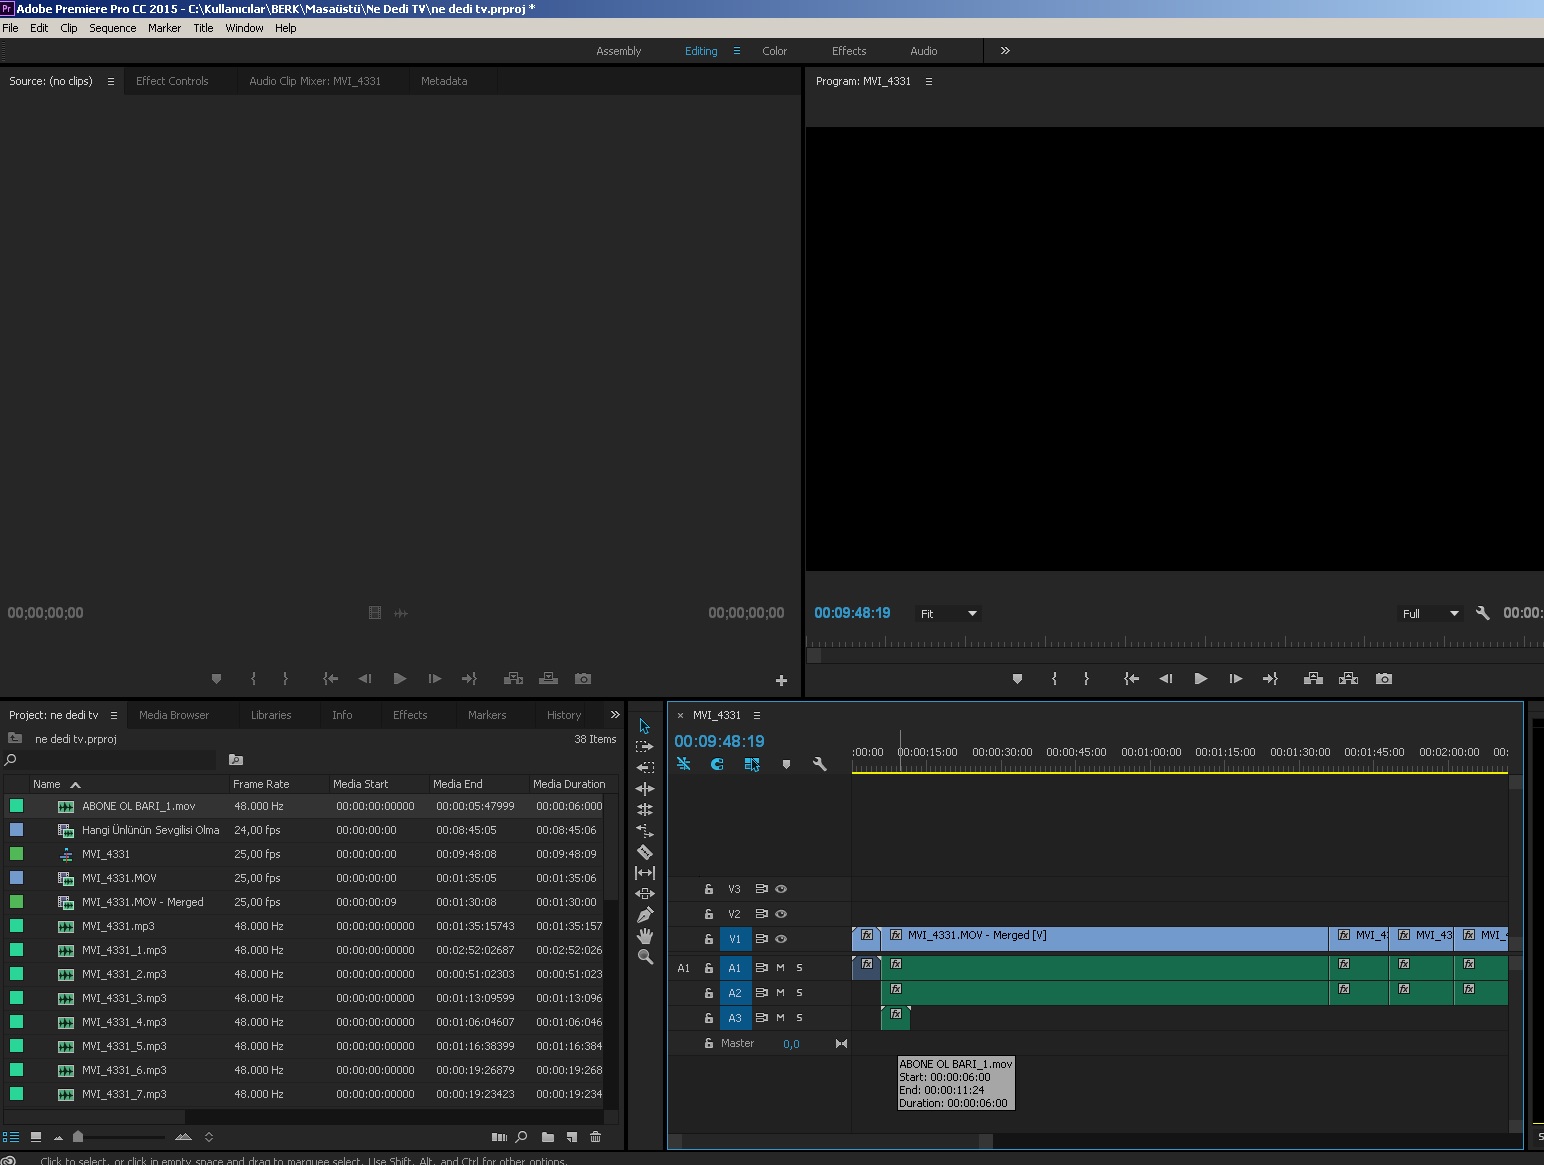The image size is (1544, 1165).
Task: Click label color swatch for ABONE OL BARI_1.mov
Action: 16,806
